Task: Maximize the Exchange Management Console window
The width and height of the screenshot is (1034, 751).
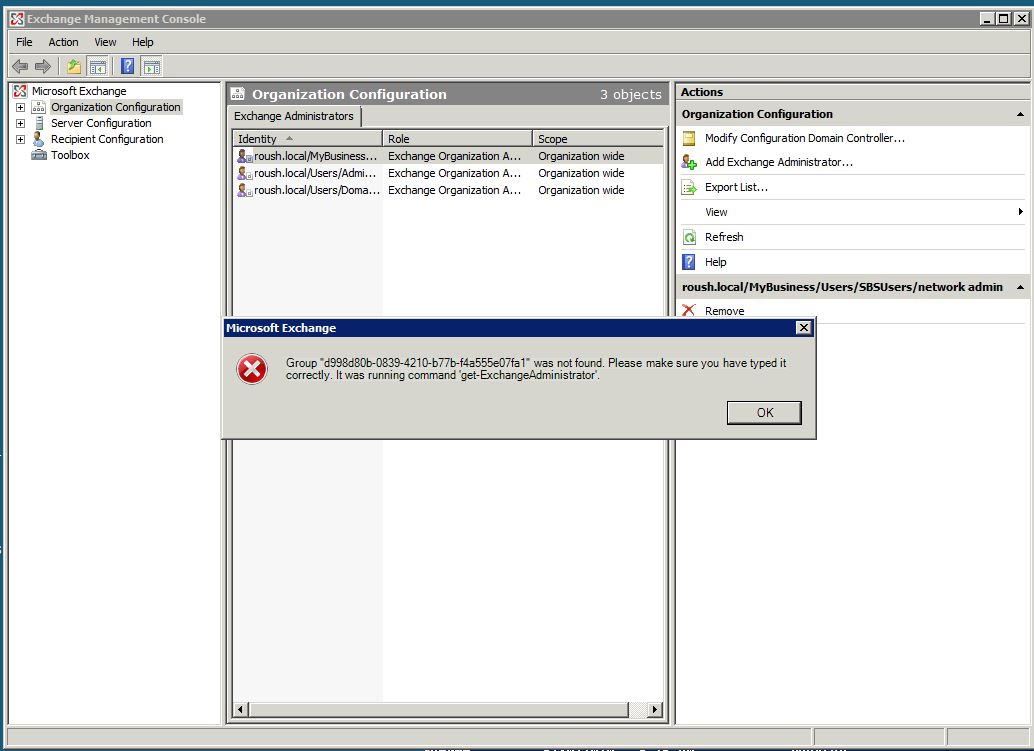Action: point(1003,19)
